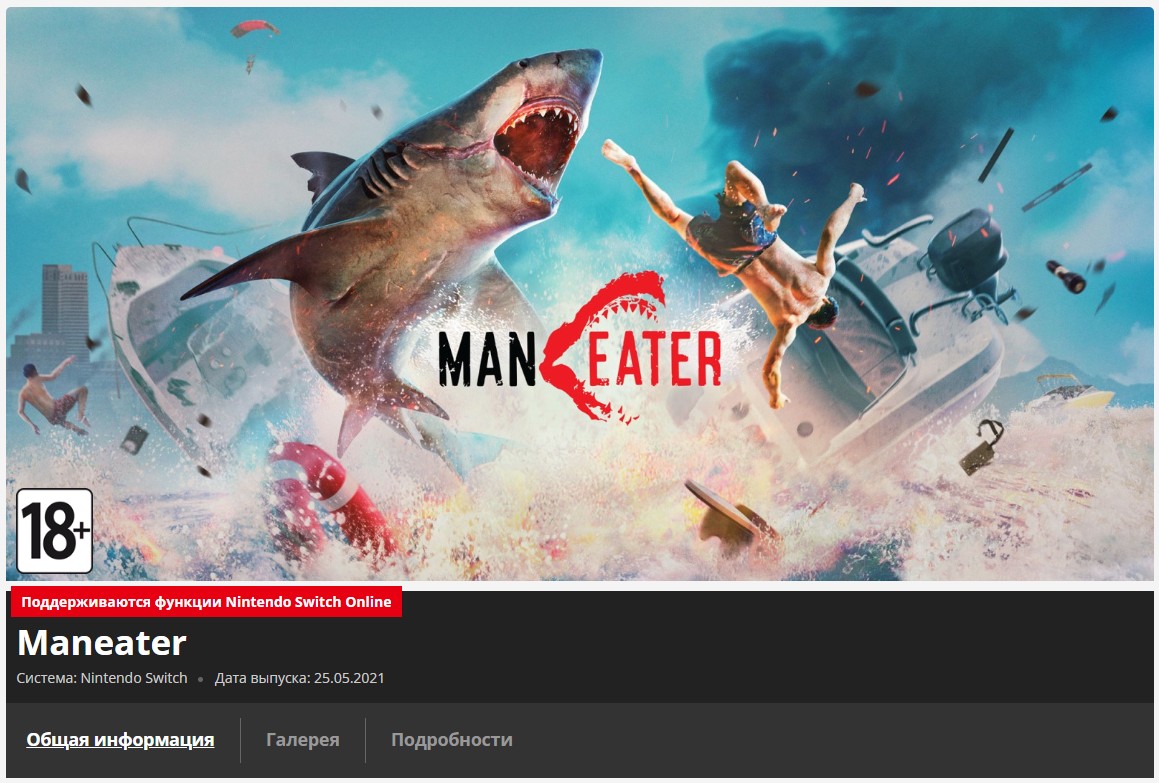1159x783 pixels.
Task: Click the Maneater hero artwork image
Action: click(580, 294)
